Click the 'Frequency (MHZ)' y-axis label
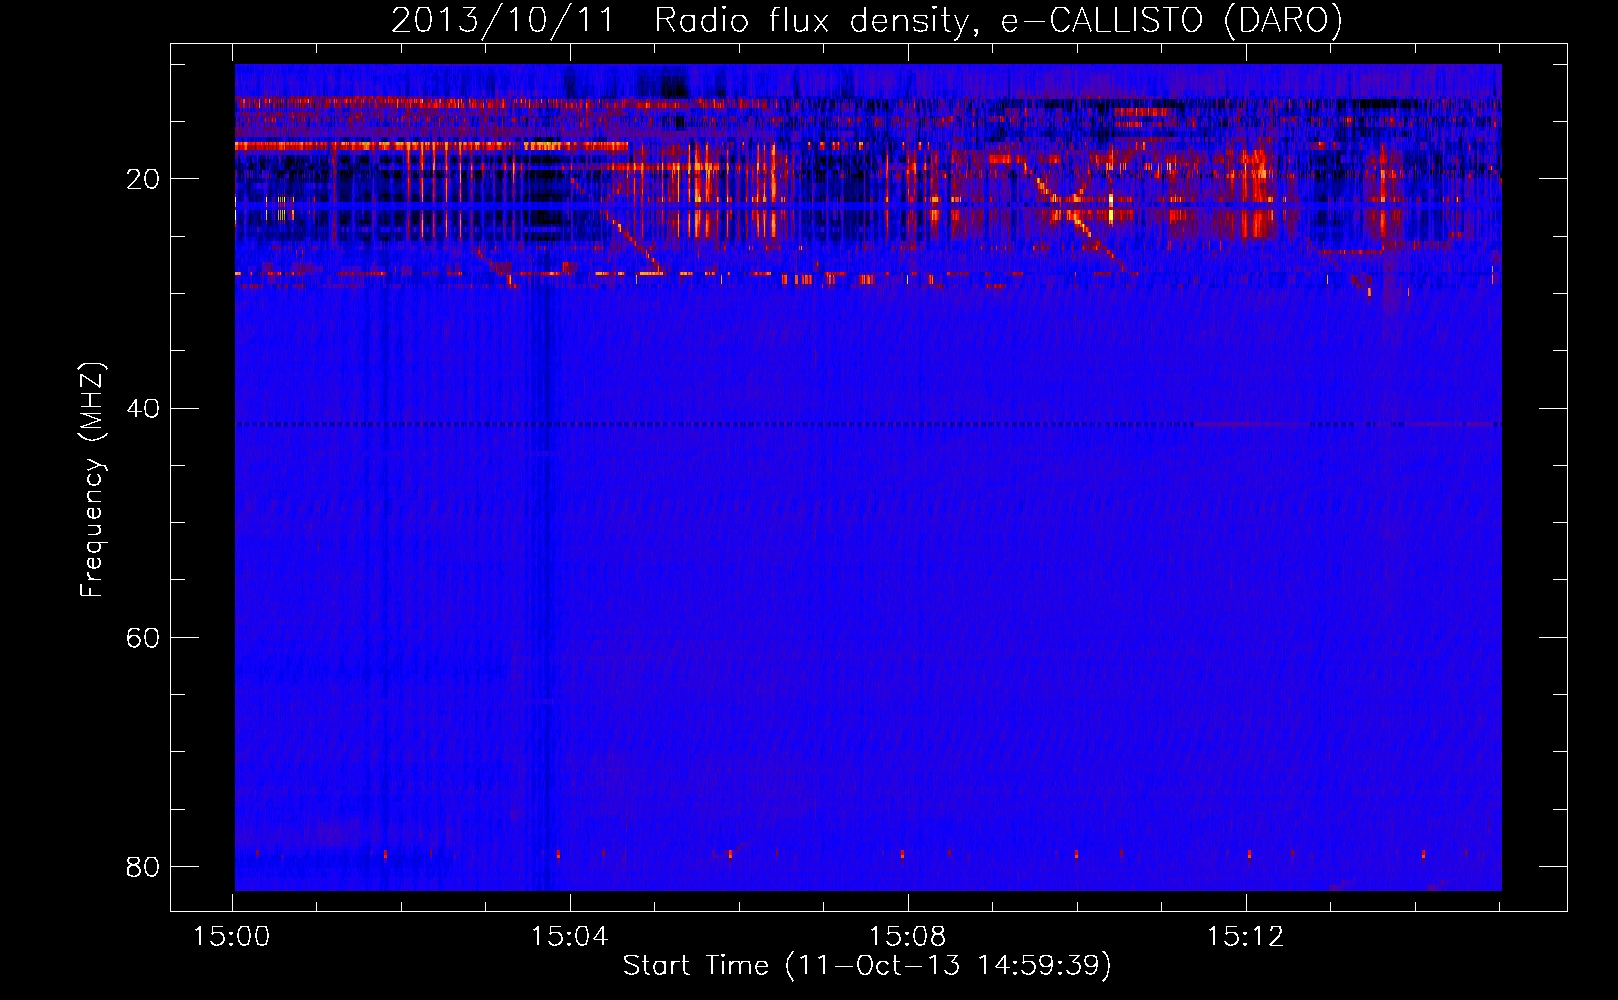Image resolution: width=1618 pixels, height=1000 pixels. (x=92, y=480)
